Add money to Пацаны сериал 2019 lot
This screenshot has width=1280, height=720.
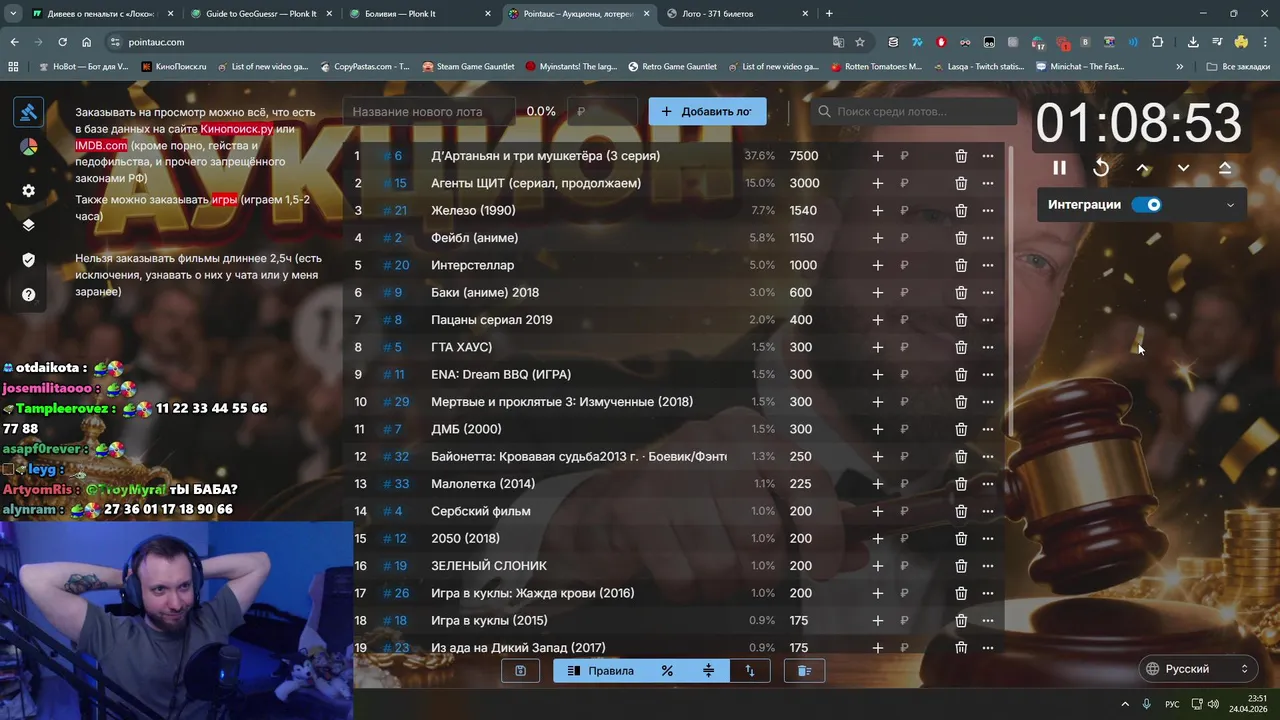pyautogui.click(x=877, y=320)
